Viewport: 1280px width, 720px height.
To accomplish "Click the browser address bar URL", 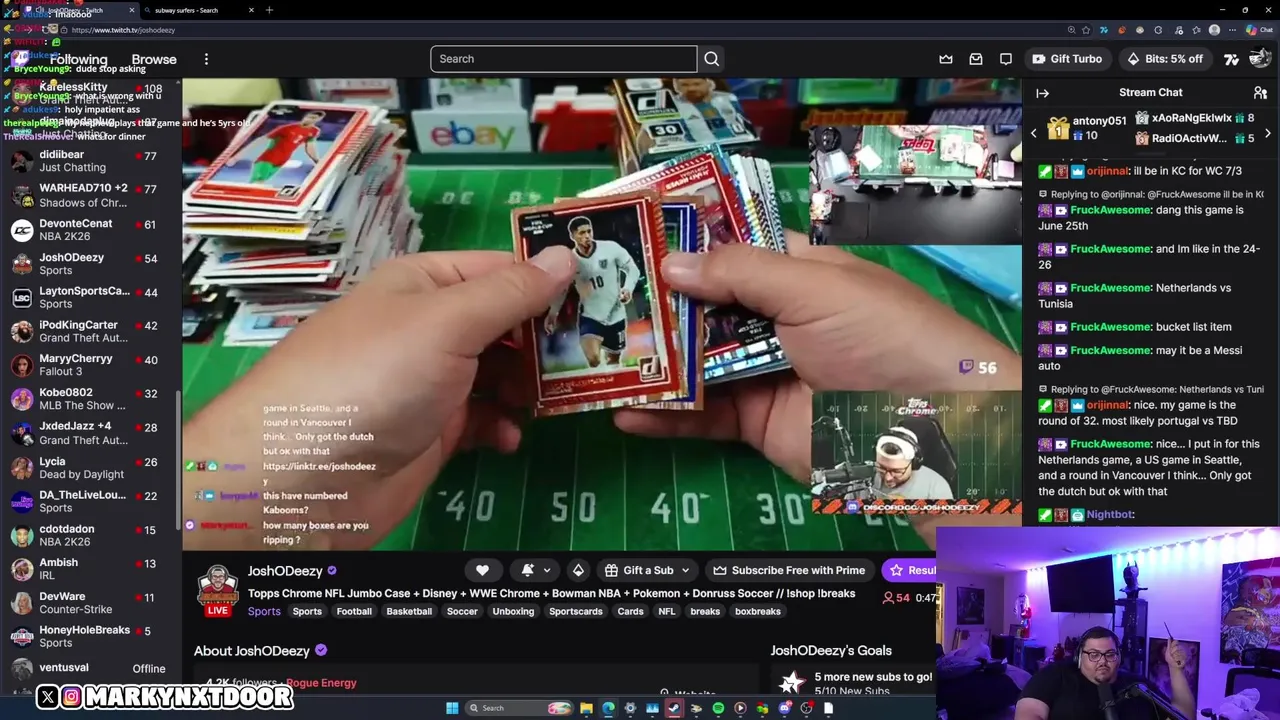I will (x=123, y=30).
